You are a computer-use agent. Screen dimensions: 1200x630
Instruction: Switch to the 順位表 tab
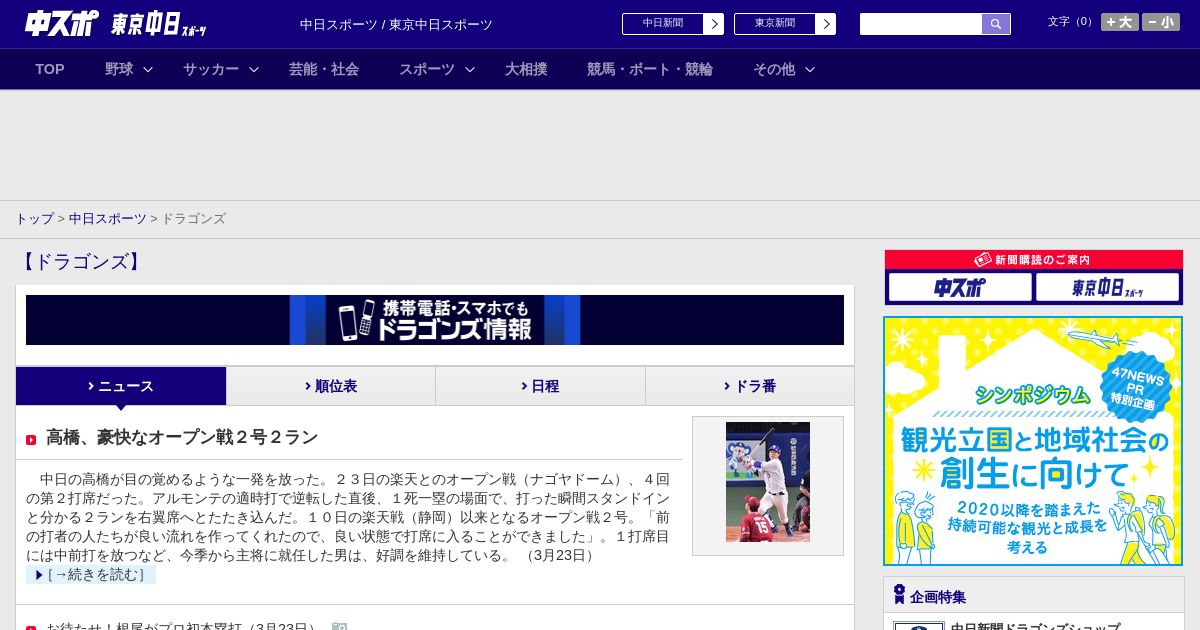click(x=331, y=386)
